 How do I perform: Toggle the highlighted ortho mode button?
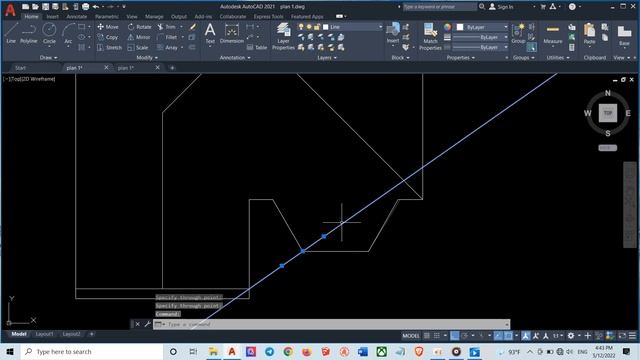click(455, 336)
